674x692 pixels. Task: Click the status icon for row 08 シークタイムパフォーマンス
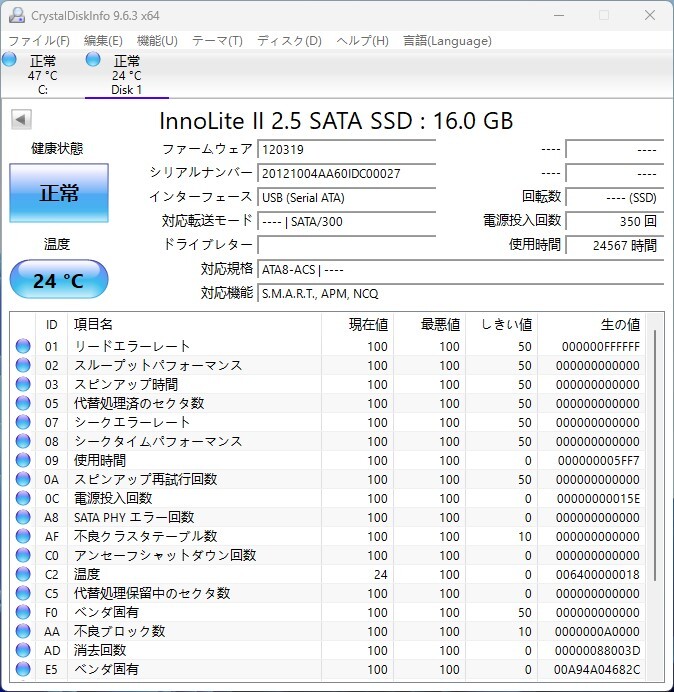(23, 441)
